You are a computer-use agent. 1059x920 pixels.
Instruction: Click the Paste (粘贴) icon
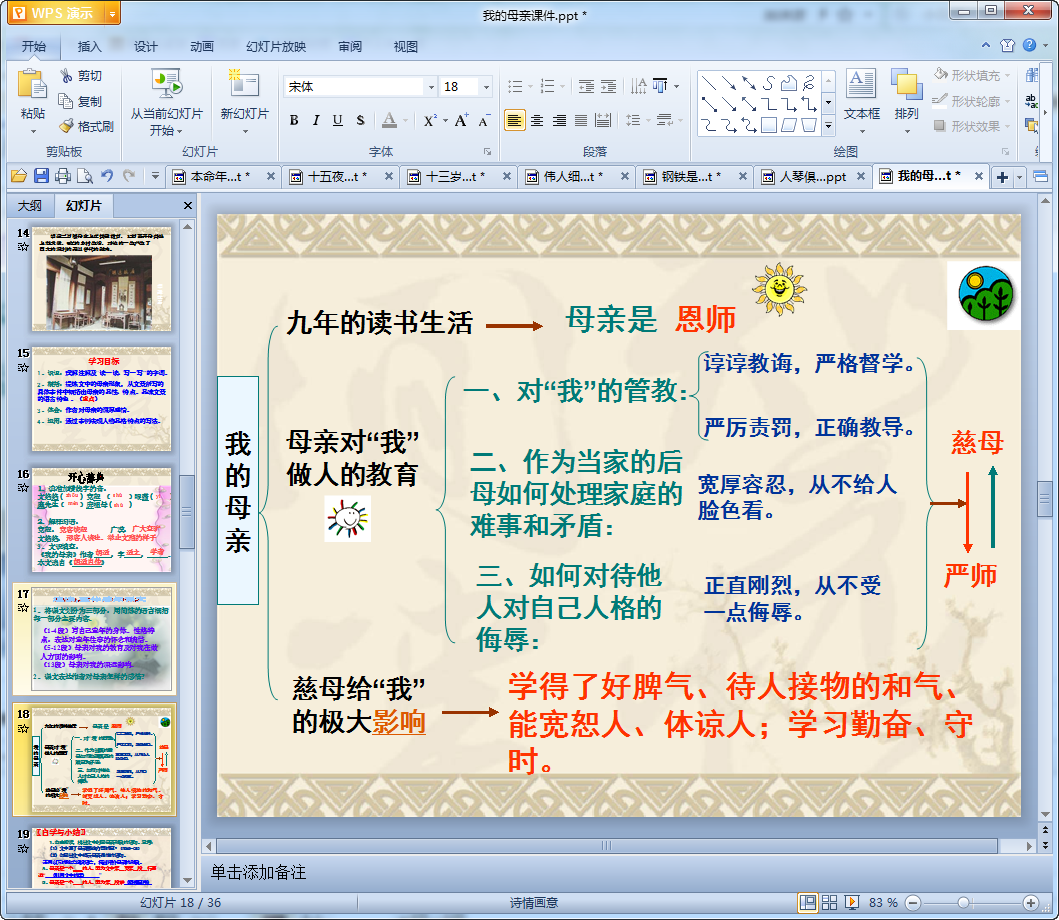click(32, 85)
